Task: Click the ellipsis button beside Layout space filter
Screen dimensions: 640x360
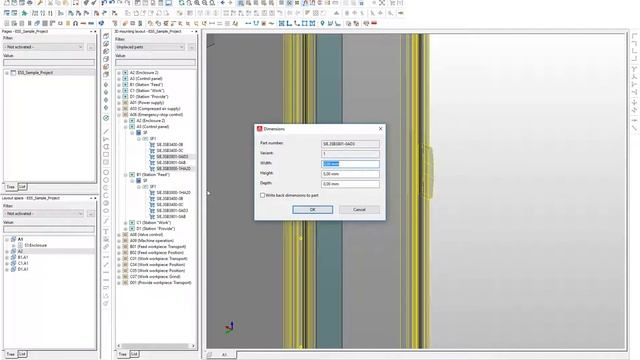Action: 91,213
